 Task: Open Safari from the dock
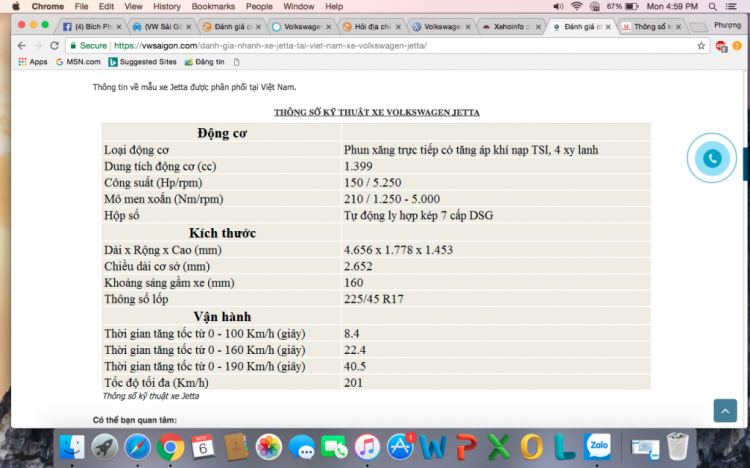[137, 447]
